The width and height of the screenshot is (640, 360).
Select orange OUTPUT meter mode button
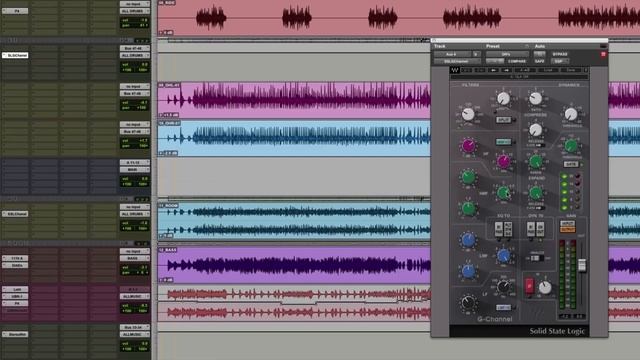pyautogui.click(x=567, y=230)
